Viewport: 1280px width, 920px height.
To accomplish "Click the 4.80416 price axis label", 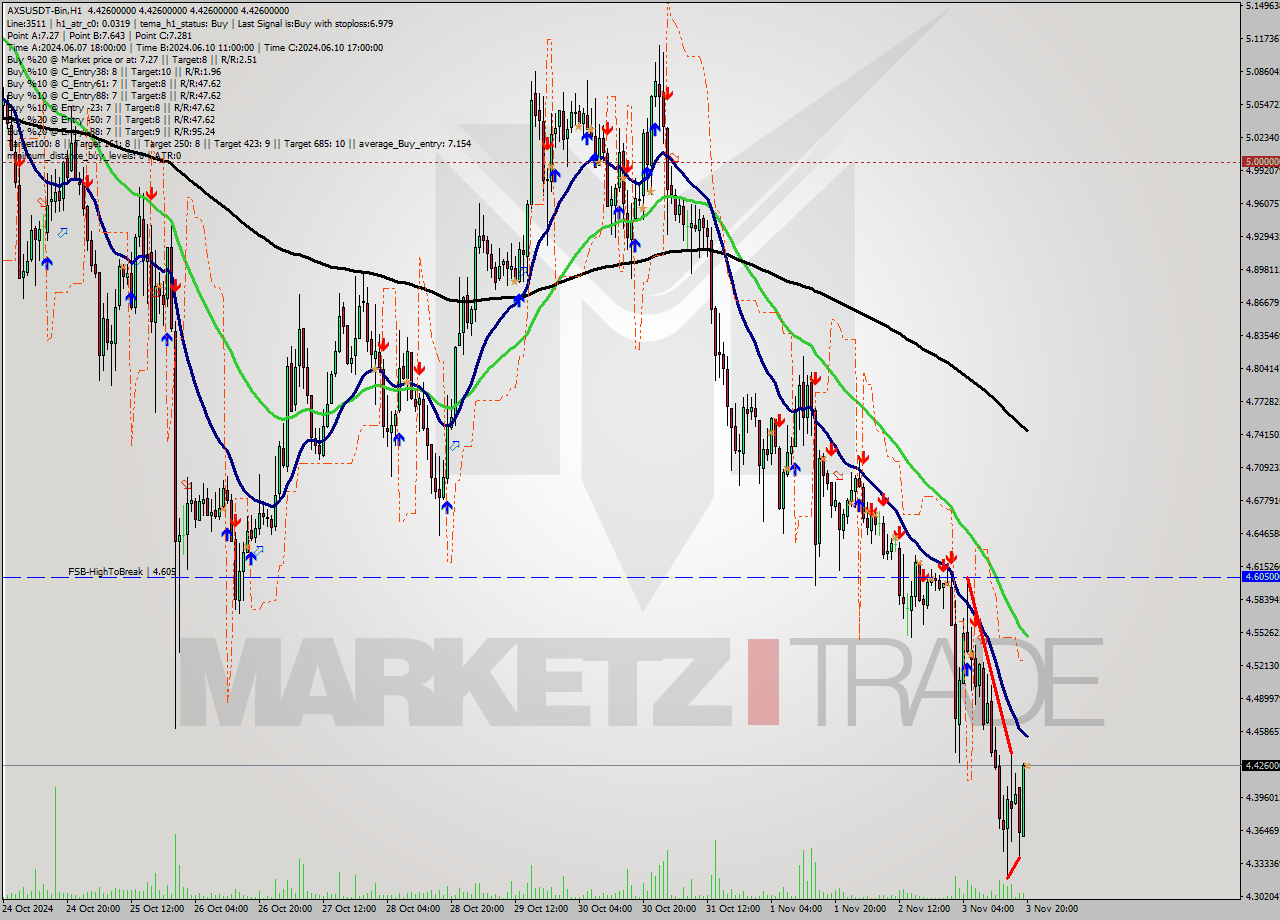I will click(1262, 369).
